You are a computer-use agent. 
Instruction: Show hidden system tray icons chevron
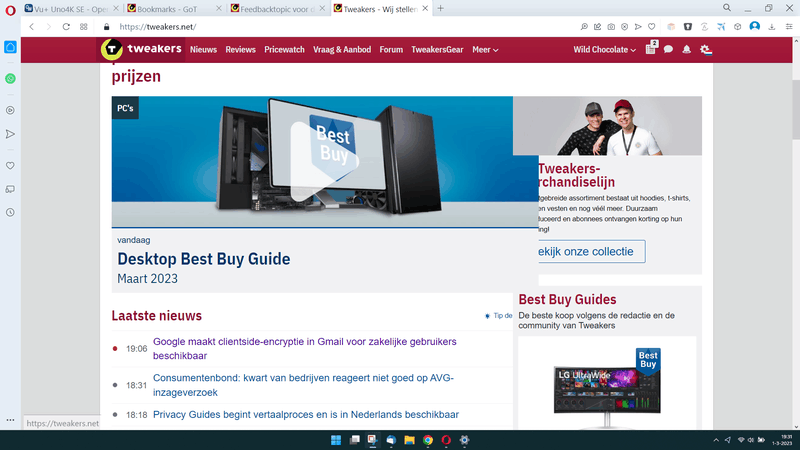(x=716, y=440)
